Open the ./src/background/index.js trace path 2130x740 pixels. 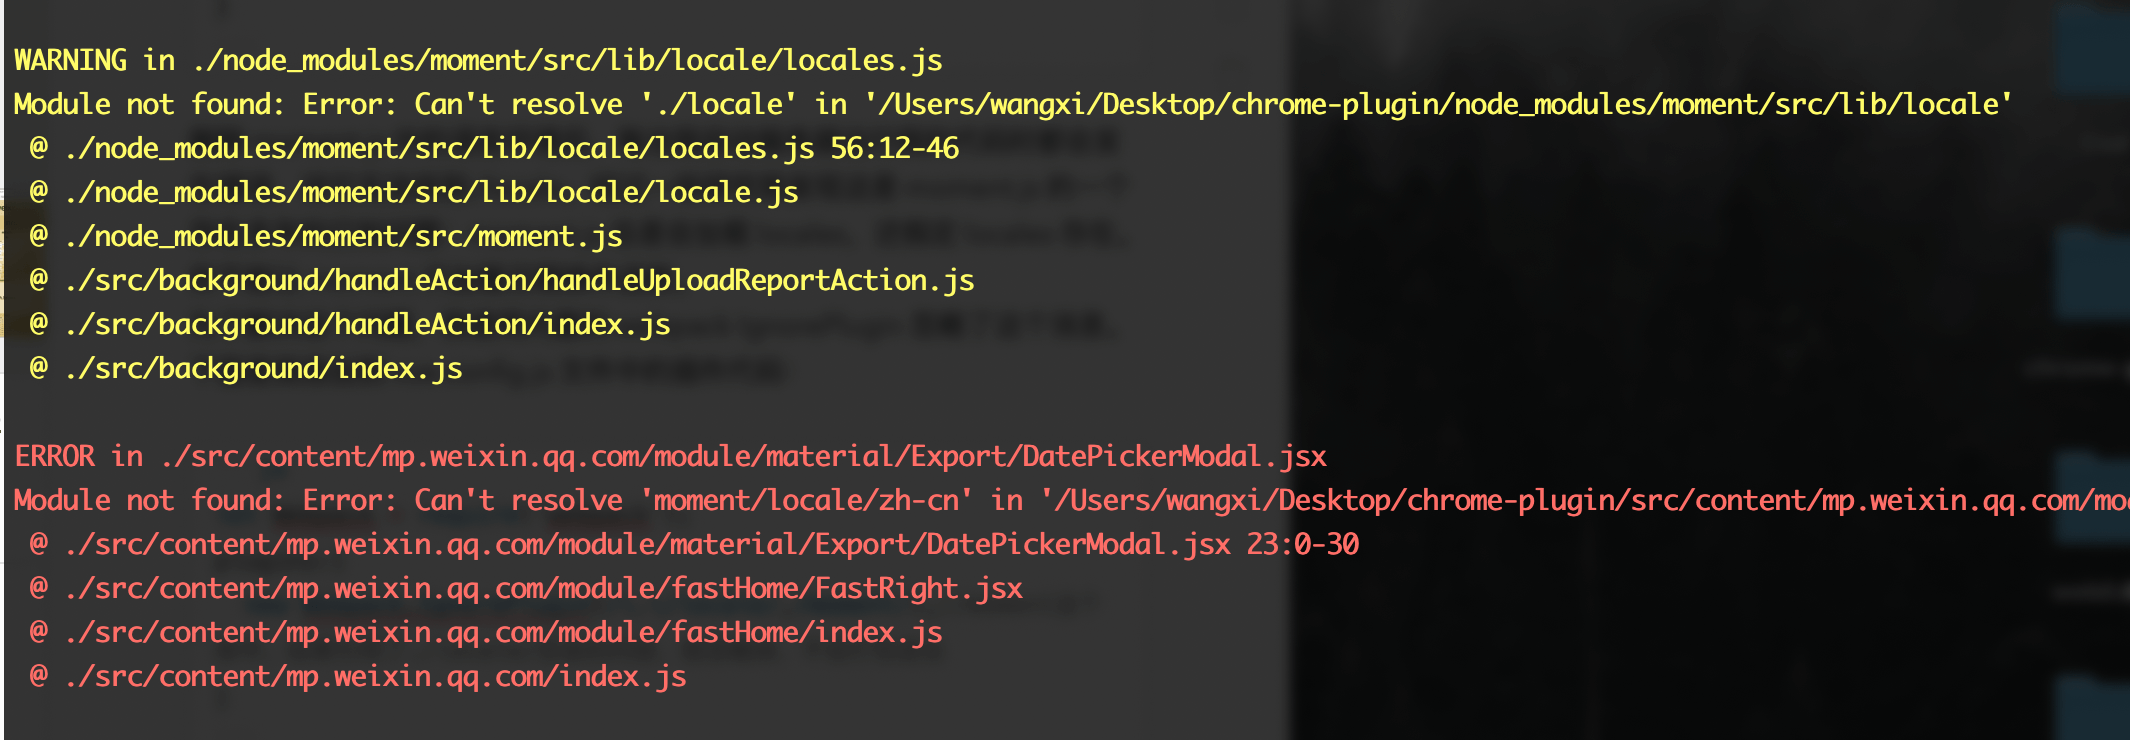pyautogui.click(x=263, y=369)
